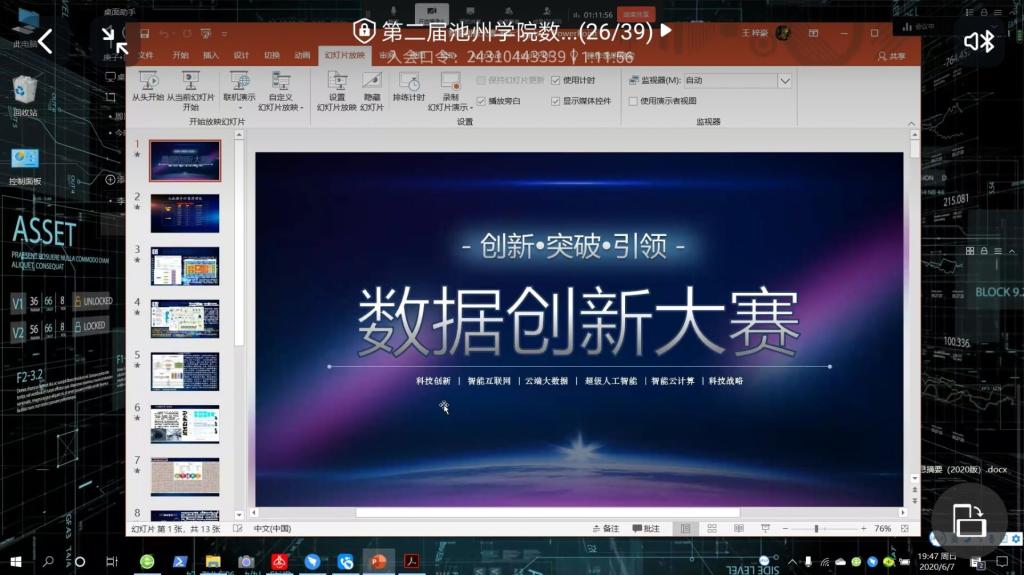Screen dimensions: 1024x575
Task: Toggle the 使用计时 checkbox
Action: coord(556,80)
